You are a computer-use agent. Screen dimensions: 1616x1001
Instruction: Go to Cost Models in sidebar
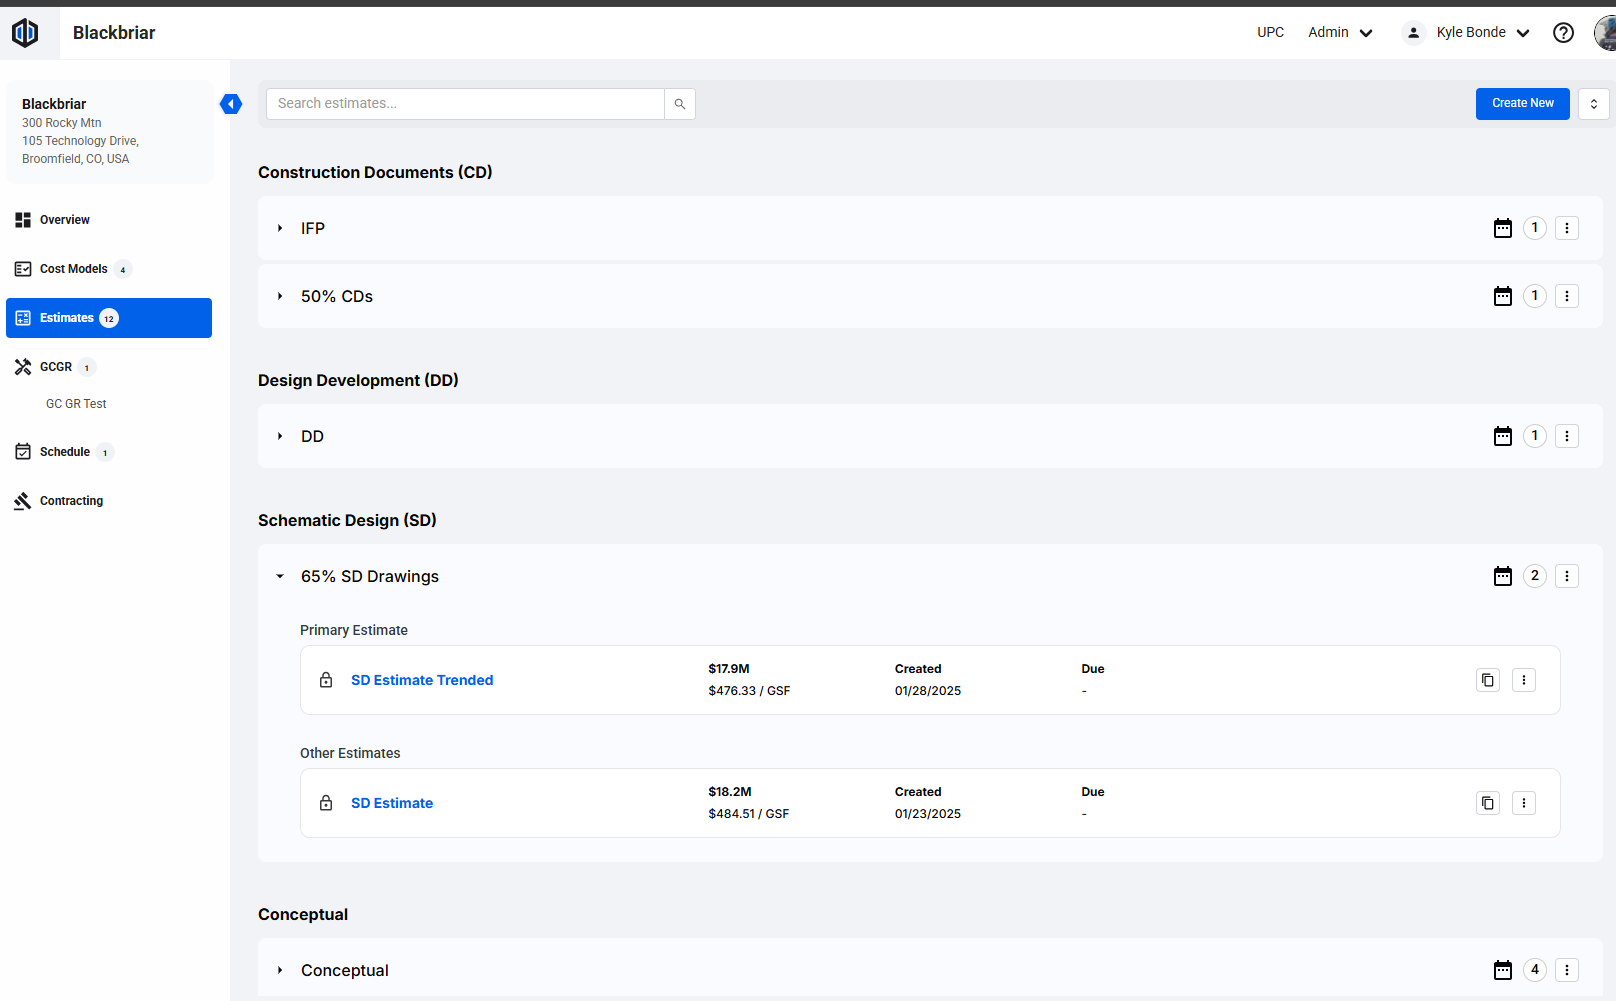click(x=73, y=269)
